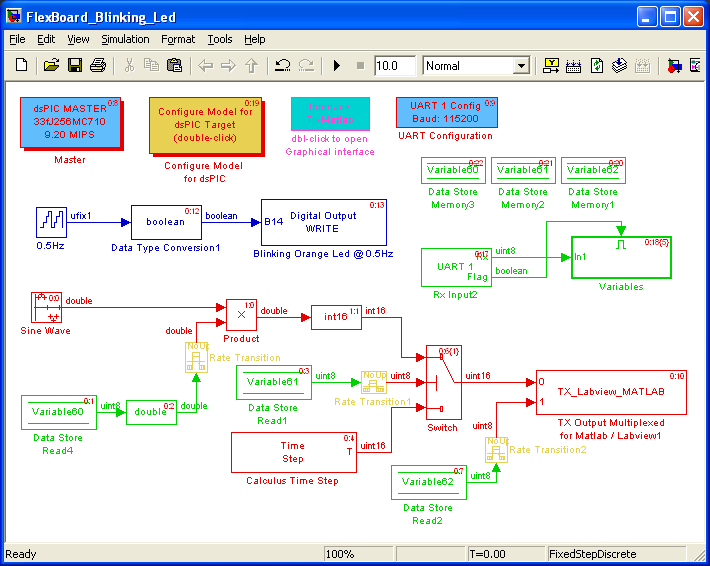Select the Rate Transition2 block
This screenshot has height=566, width=710.
[496, 450]
